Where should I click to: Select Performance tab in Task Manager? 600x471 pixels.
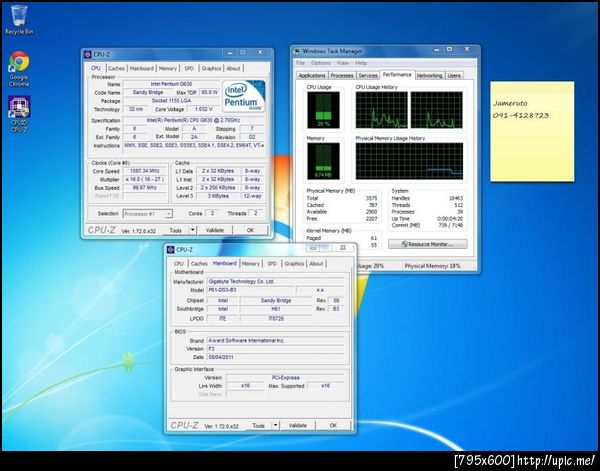[x=397, y=75]
